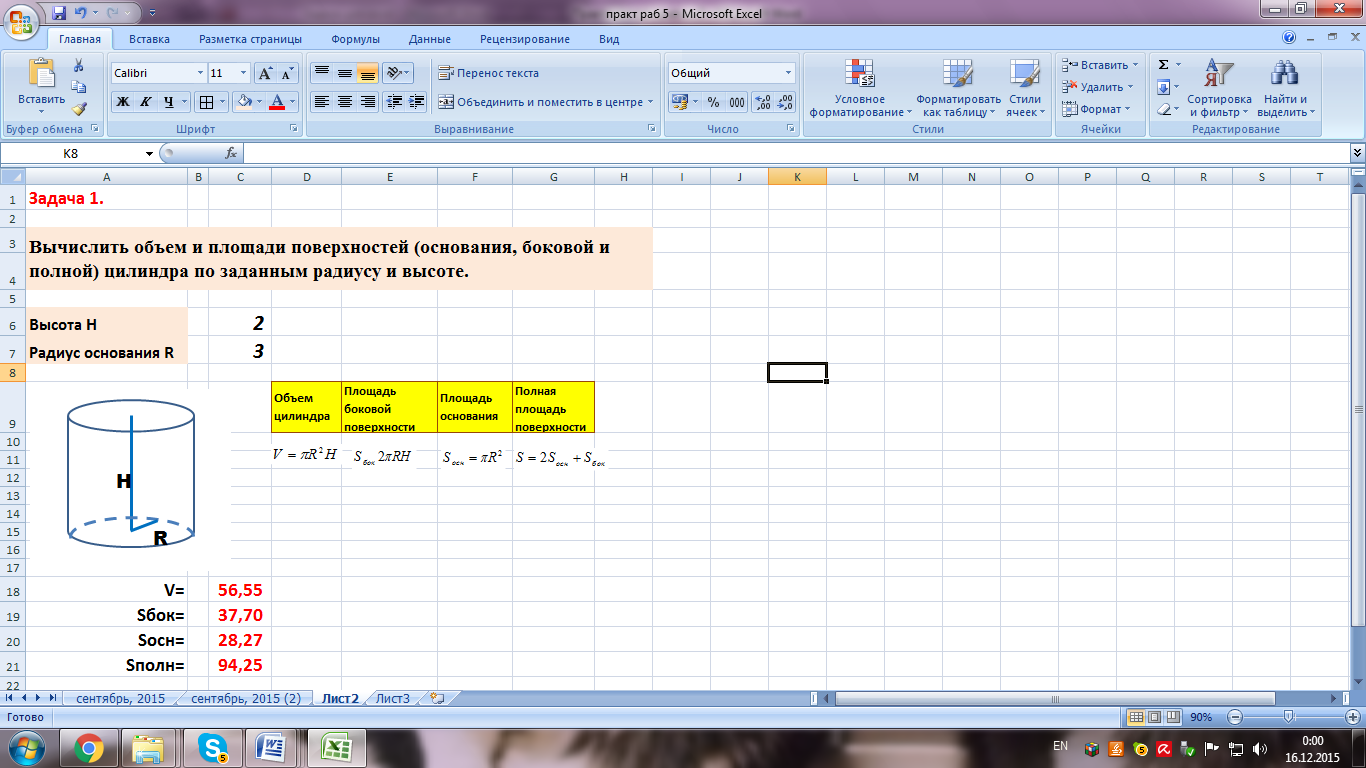The height and width of the screenshot is (768, 1366).
Task: Open the font size dropdown
Action: [x=243, y=73]
